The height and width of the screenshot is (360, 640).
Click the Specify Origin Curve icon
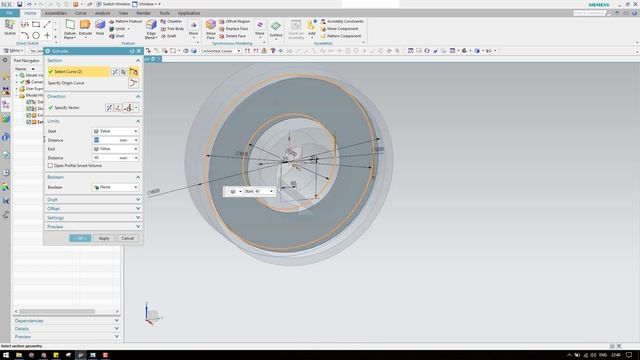[x=133, y=83]
